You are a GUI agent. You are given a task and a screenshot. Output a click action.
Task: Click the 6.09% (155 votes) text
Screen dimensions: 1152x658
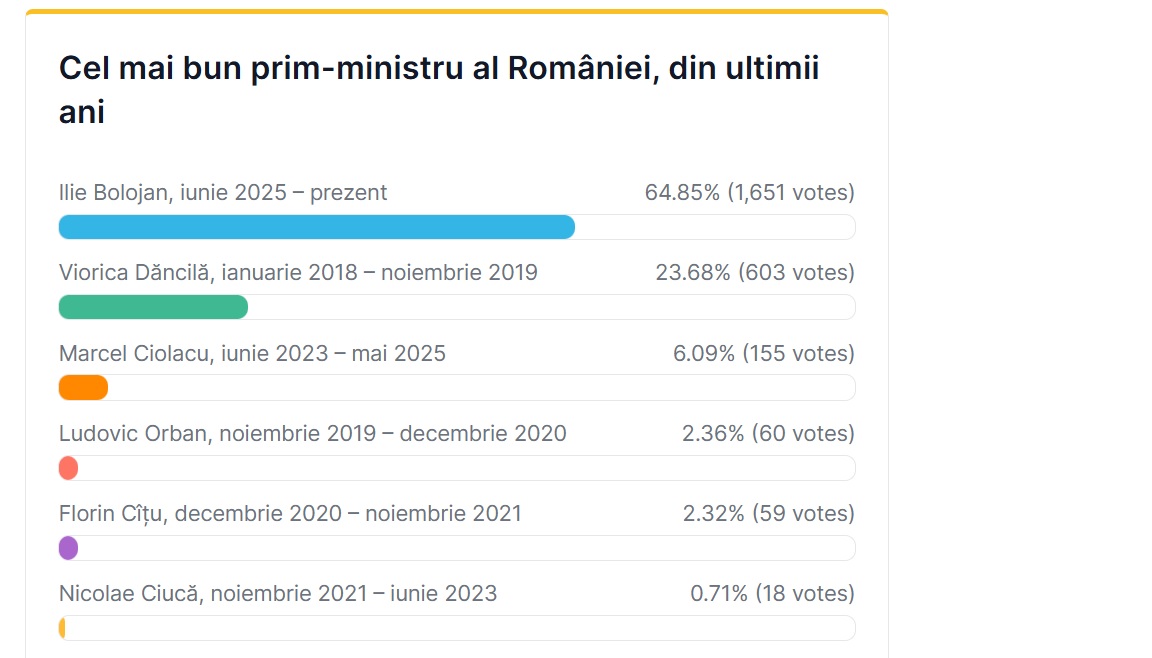(764, 353)
